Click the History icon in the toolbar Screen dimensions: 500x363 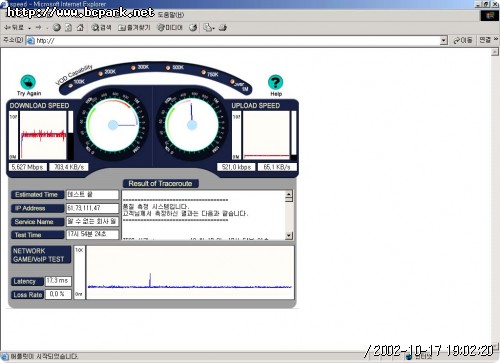[193, 28]
